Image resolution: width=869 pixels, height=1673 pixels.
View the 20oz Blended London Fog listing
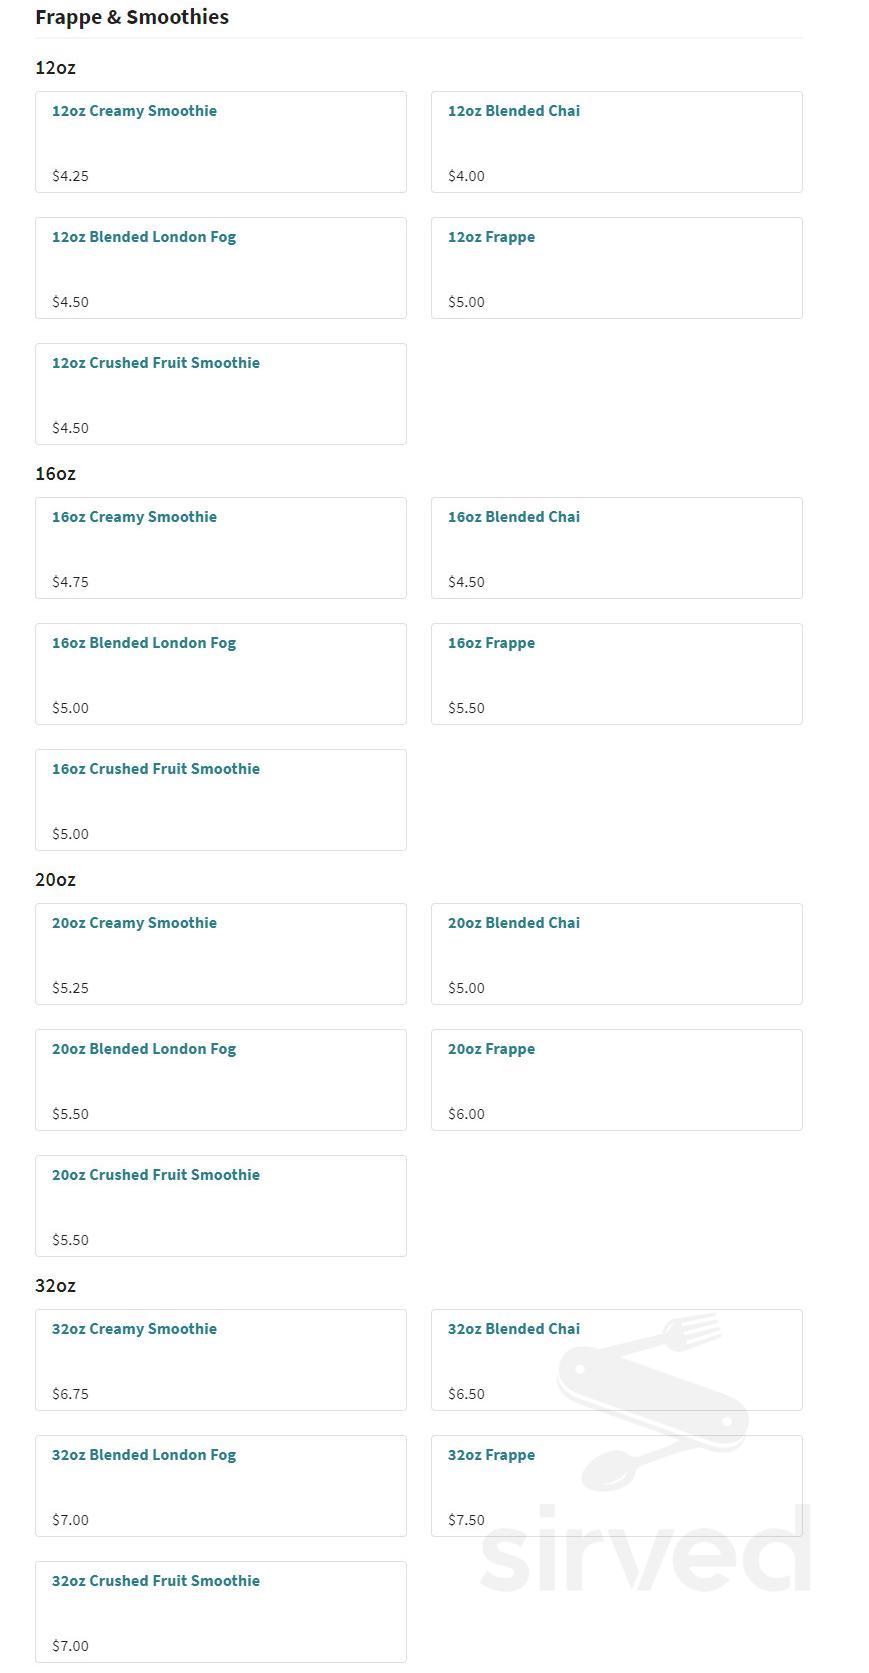[x=144, y=1049]
